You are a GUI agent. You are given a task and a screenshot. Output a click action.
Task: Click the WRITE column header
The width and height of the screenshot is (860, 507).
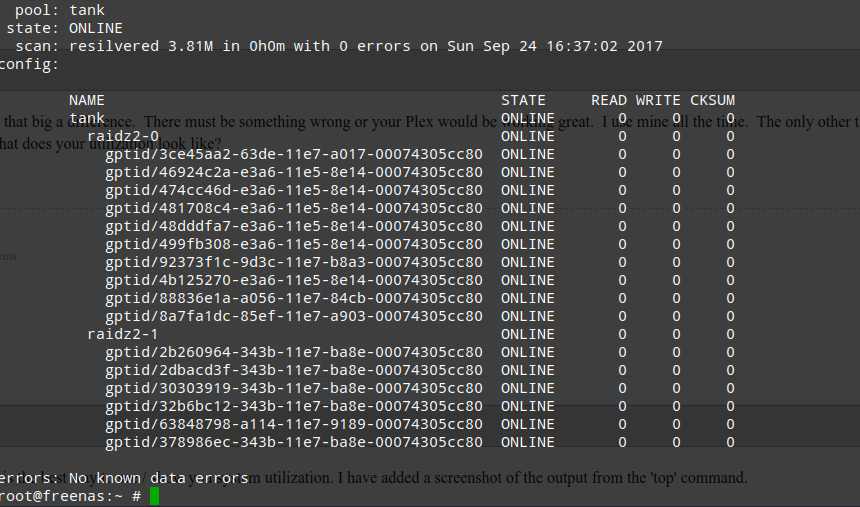[x=658, y=100]
